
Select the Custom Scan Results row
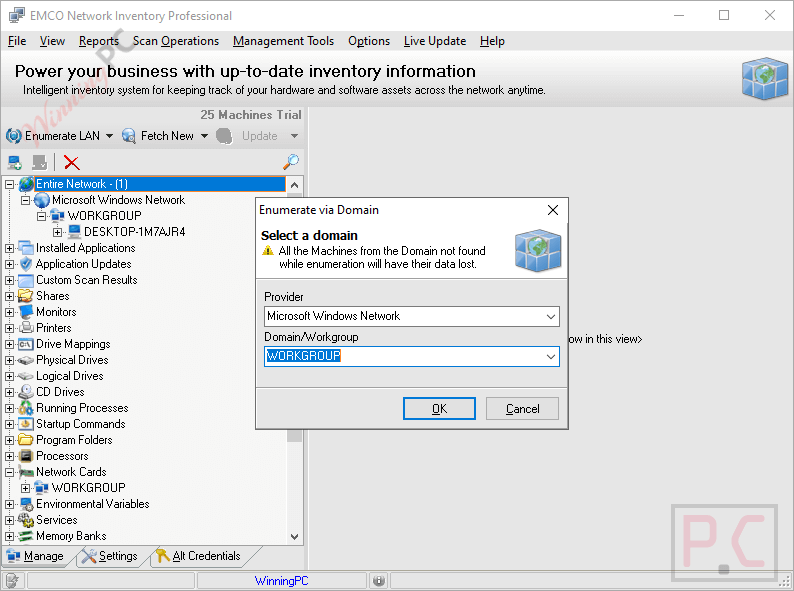87,280
